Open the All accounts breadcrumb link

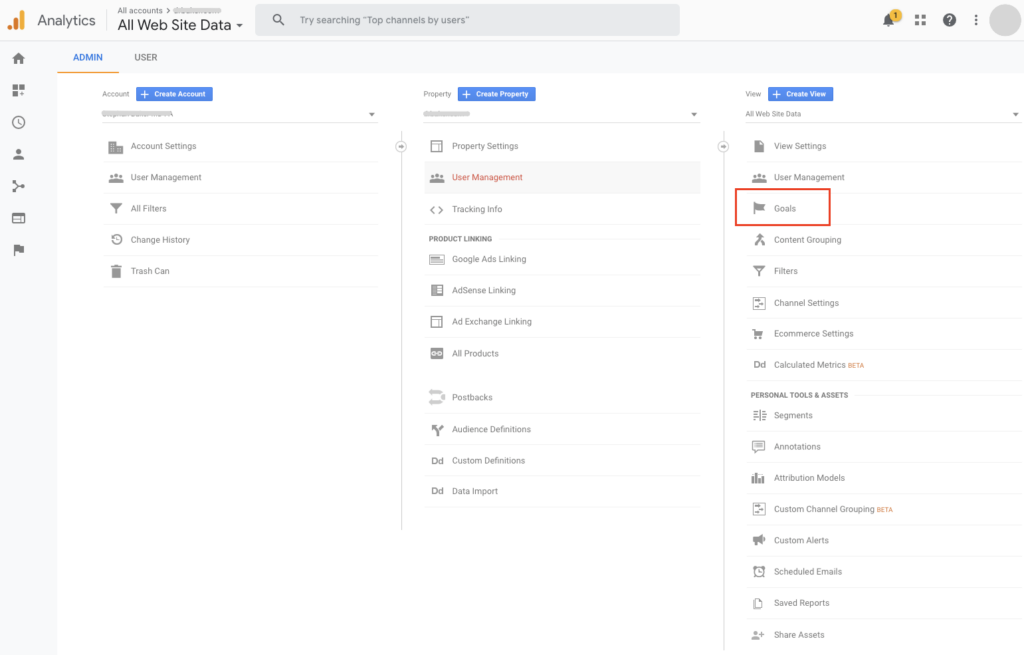[140, 10]
